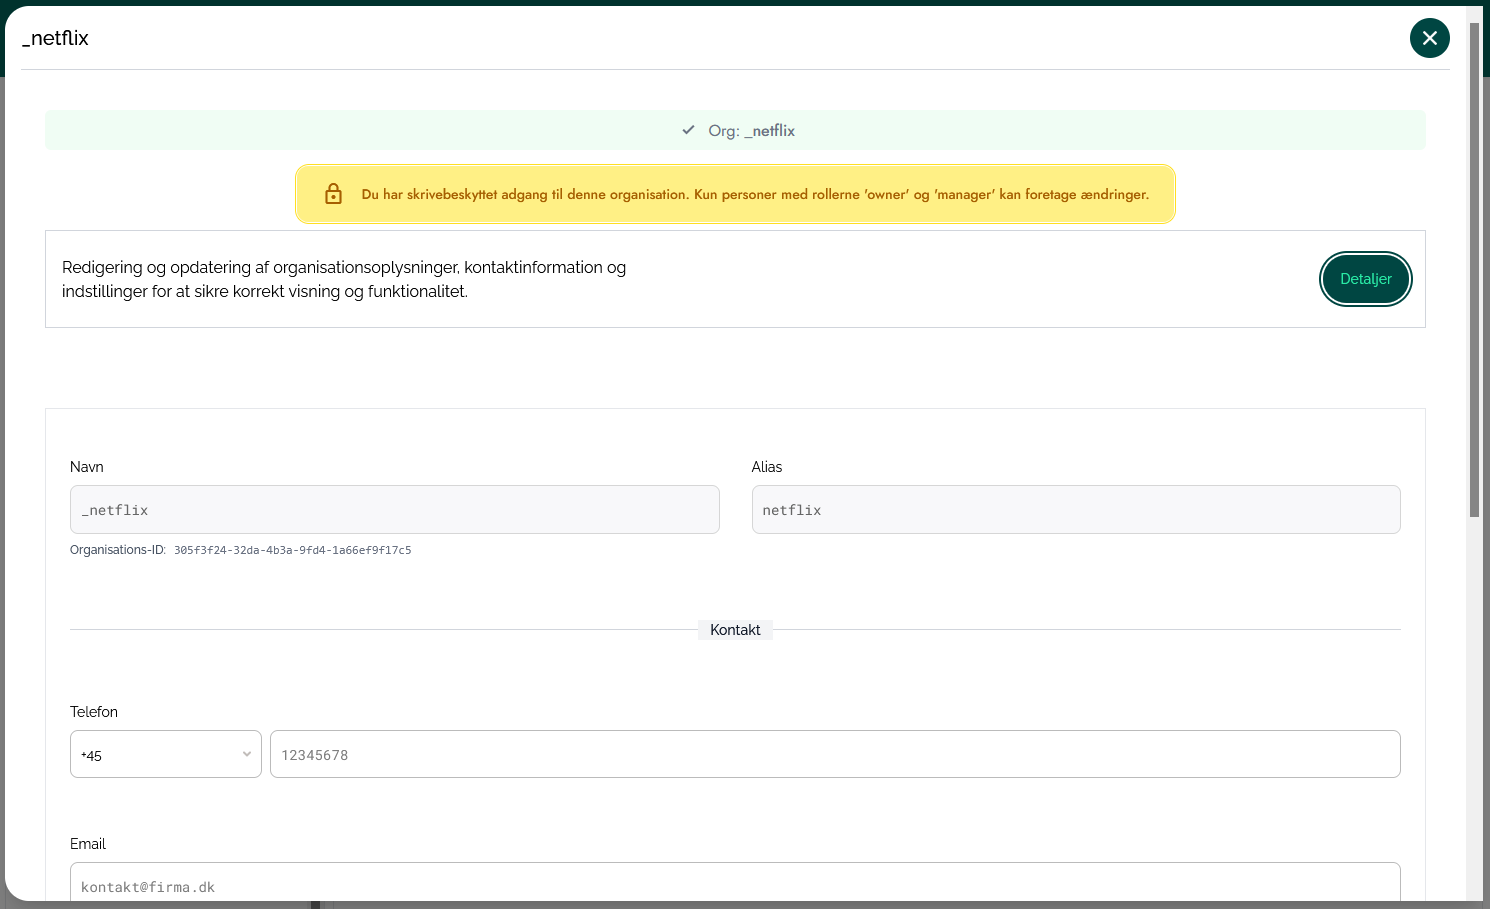Screen dimensions: 1490x909
Task: Click the Redigering og opdatering description text
Action: 344,279
